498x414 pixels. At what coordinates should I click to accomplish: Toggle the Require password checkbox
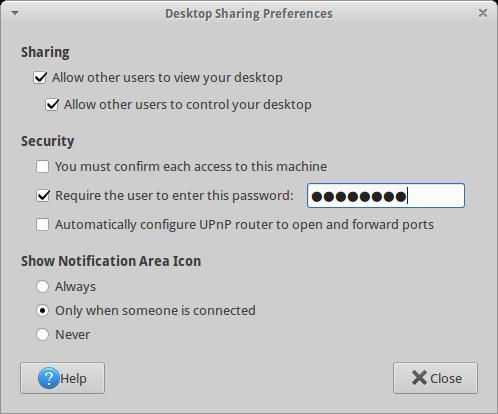tap(43, 195)
